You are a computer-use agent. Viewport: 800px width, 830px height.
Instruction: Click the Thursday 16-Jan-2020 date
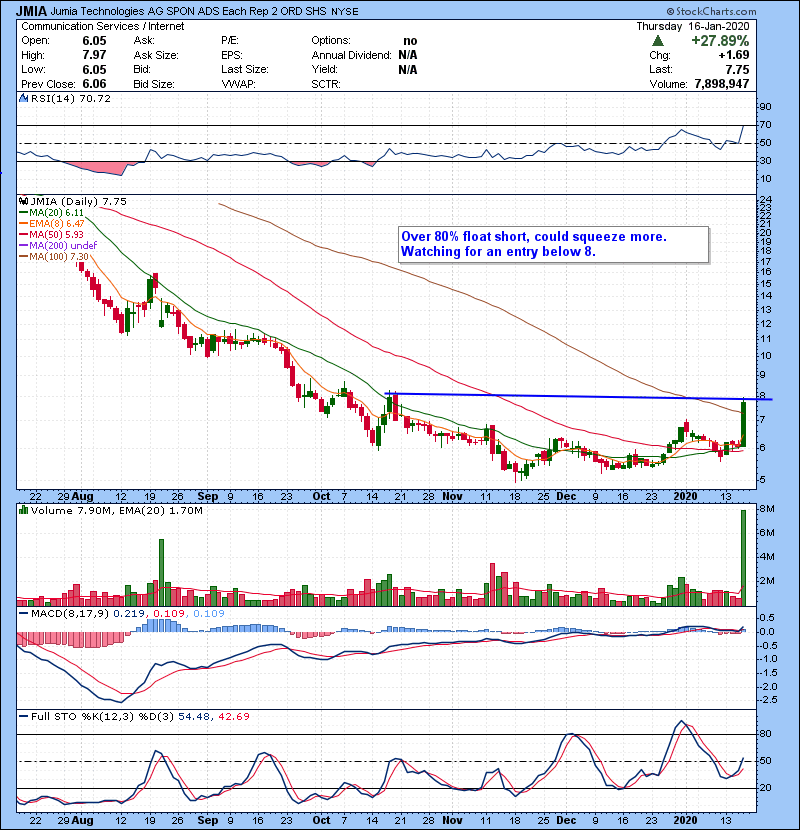point(693,26)
